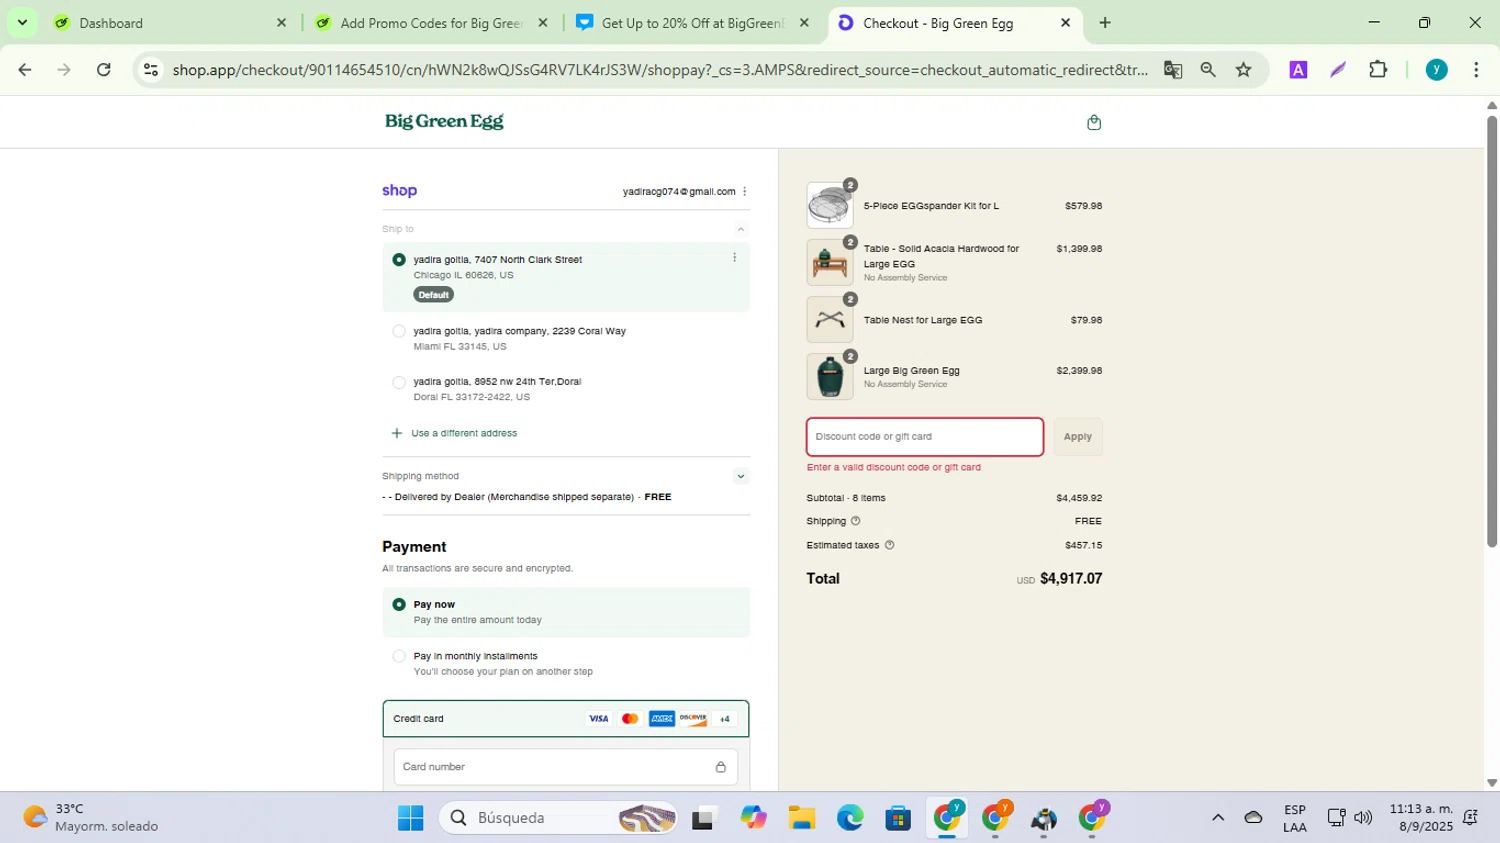Open the tab search dropdown arrow
This screenshot has width=1500, height=843.
pyautogui.click(x=22, y=22)
